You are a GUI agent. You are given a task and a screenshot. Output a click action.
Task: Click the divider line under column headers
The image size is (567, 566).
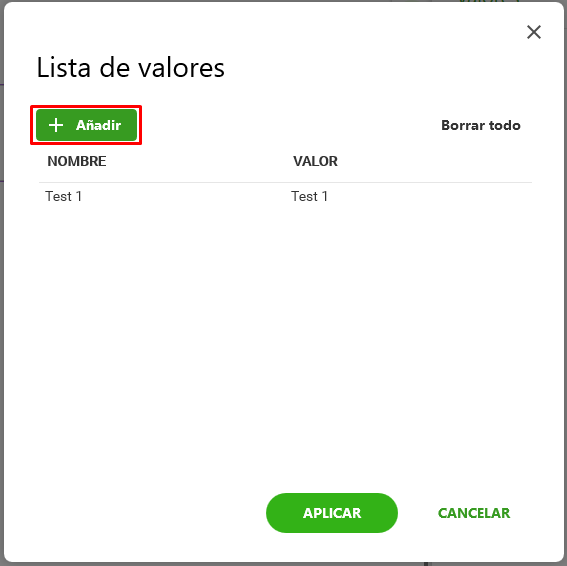click(285, 182)
